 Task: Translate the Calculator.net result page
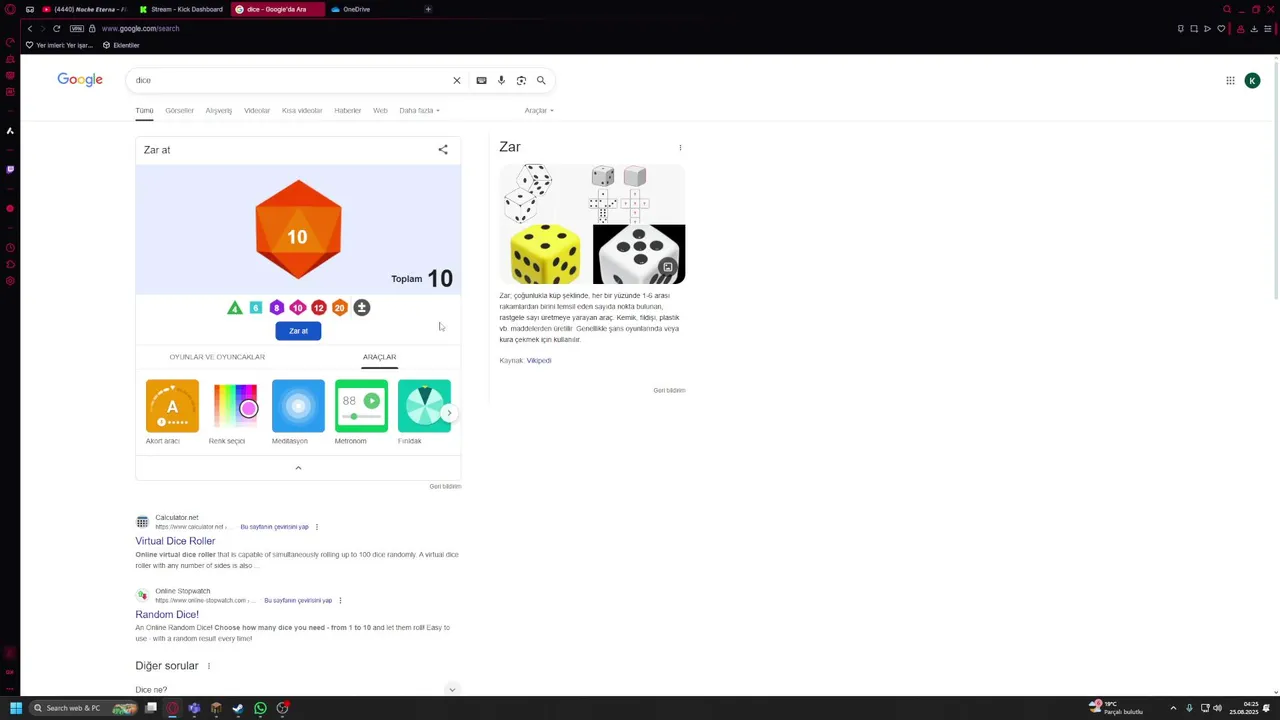[274, 527]
